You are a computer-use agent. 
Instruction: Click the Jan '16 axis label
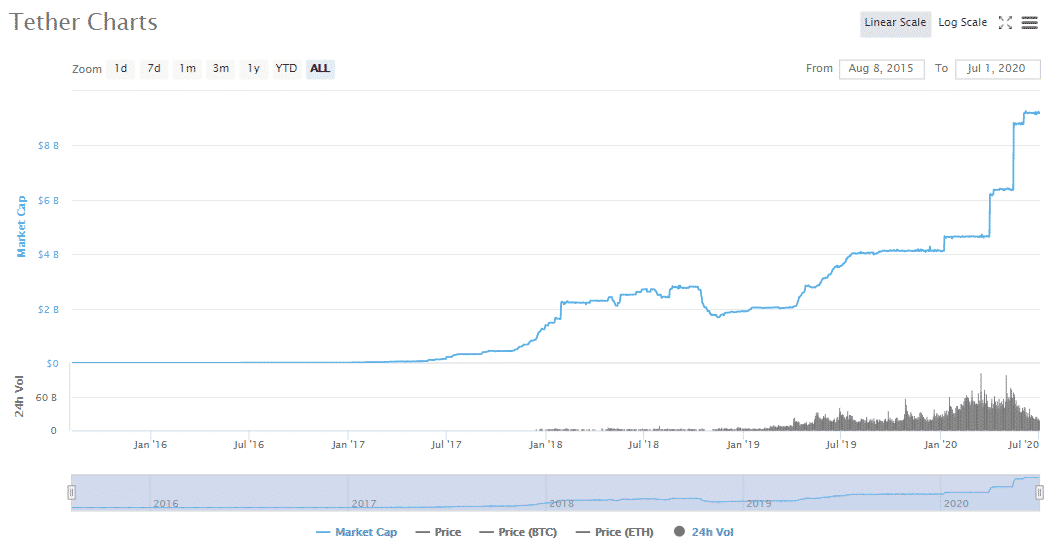pos(150,444)
